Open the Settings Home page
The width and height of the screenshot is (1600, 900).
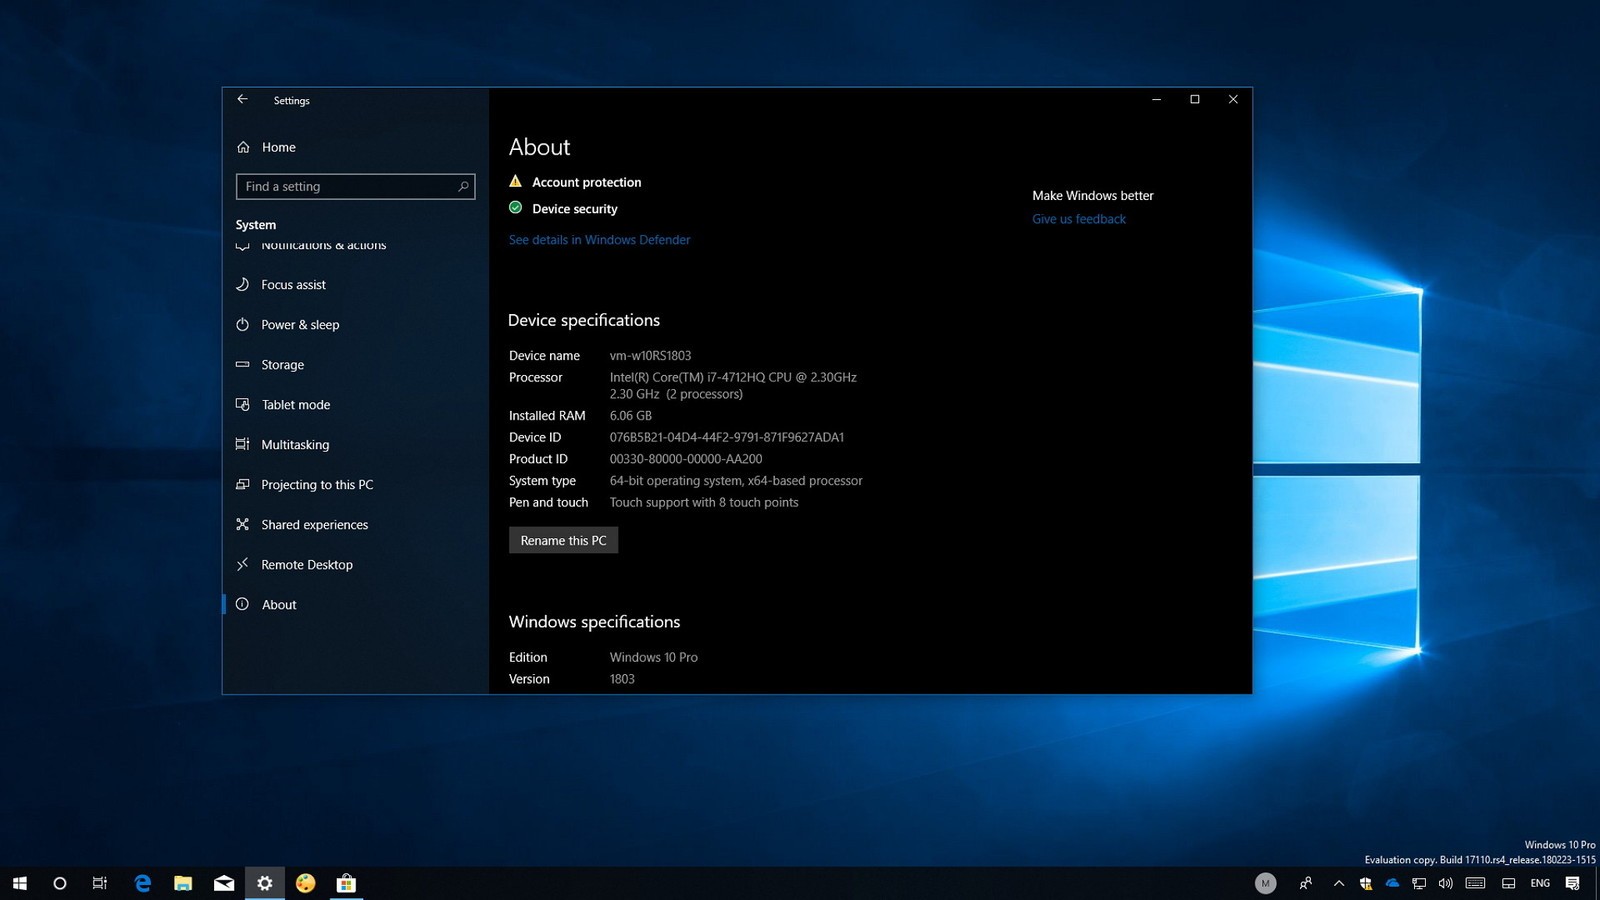click(266, 147)
